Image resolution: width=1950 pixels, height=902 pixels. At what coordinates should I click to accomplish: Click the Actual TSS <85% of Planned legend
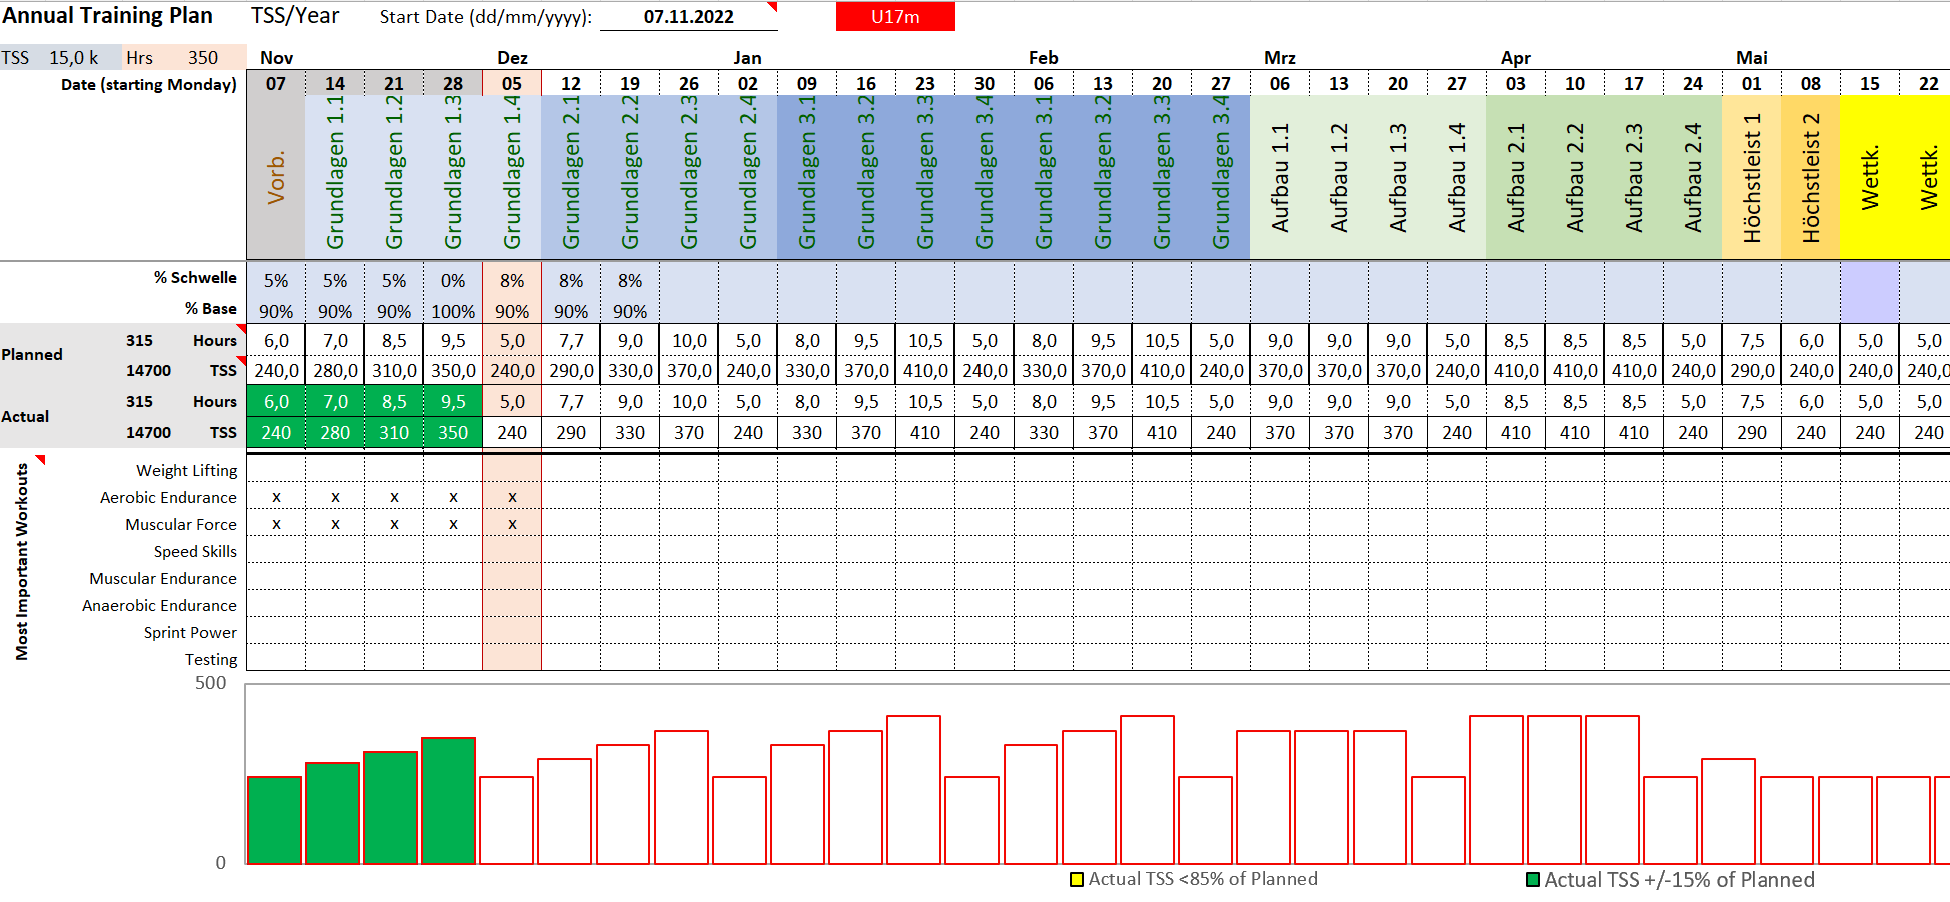click(1194, 879)
